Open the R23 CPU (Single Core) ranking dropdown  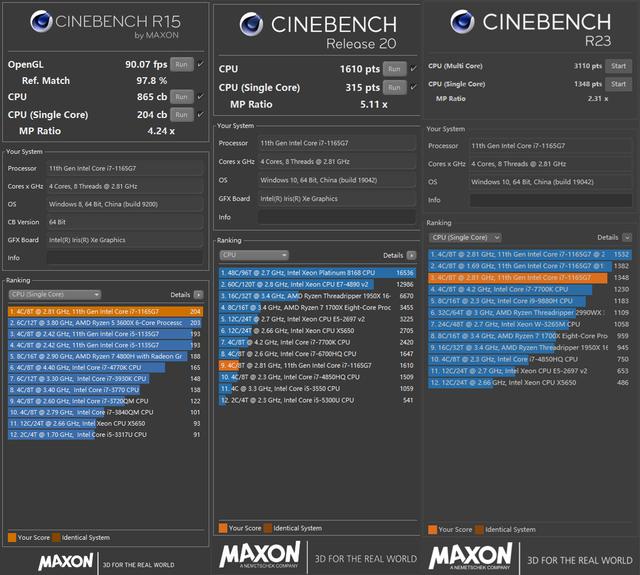click(465, 238)
